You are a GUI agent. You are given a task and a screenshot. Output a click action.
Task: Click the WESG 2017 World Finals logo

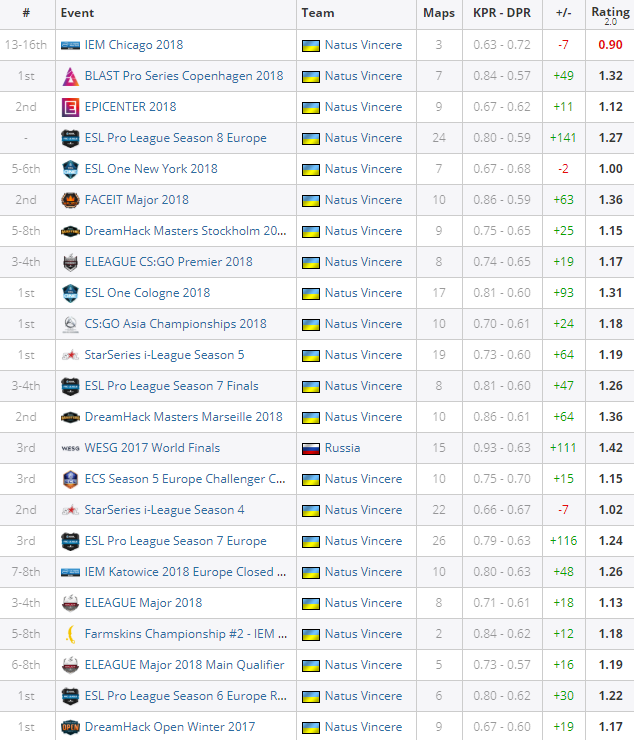70,448
